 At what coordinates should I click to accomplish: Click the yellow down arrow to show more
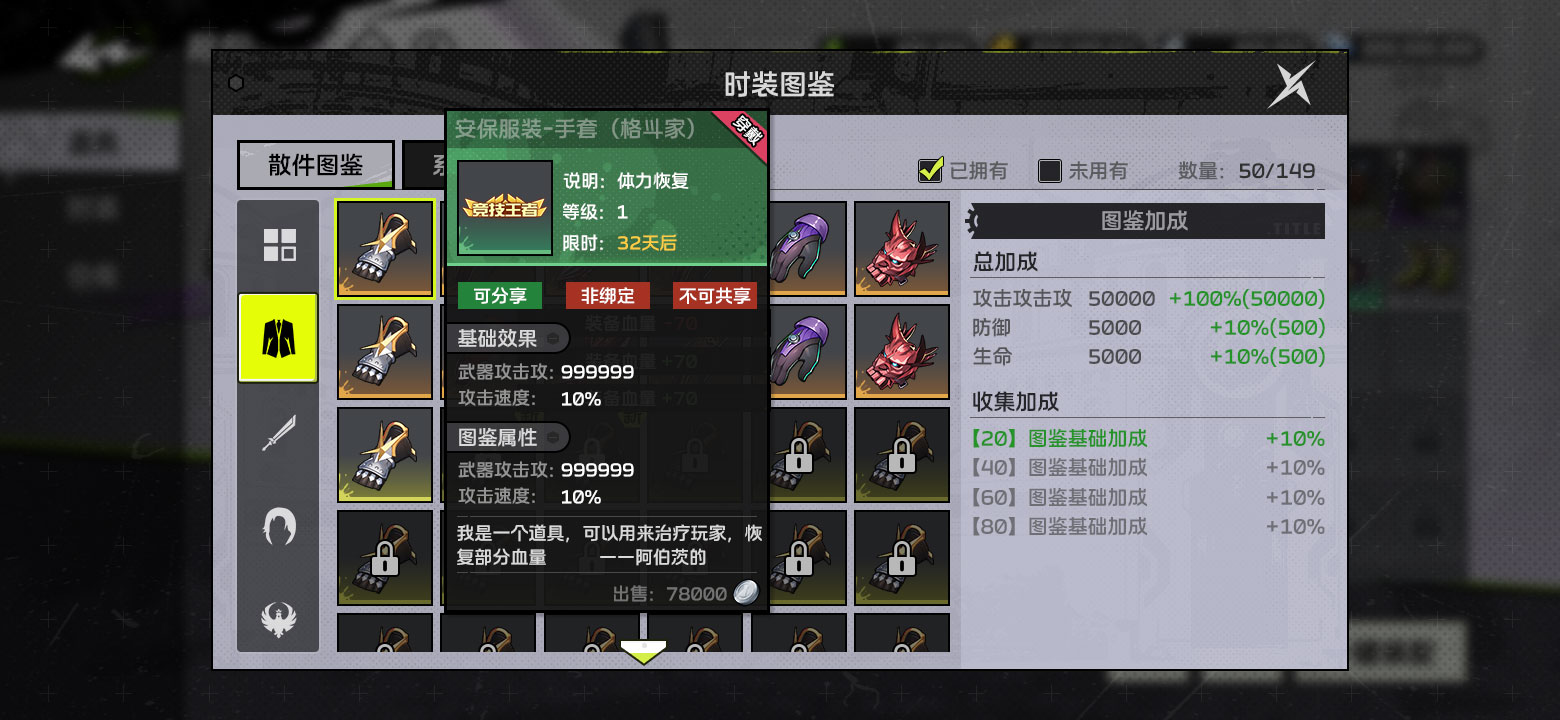point(643,653)
